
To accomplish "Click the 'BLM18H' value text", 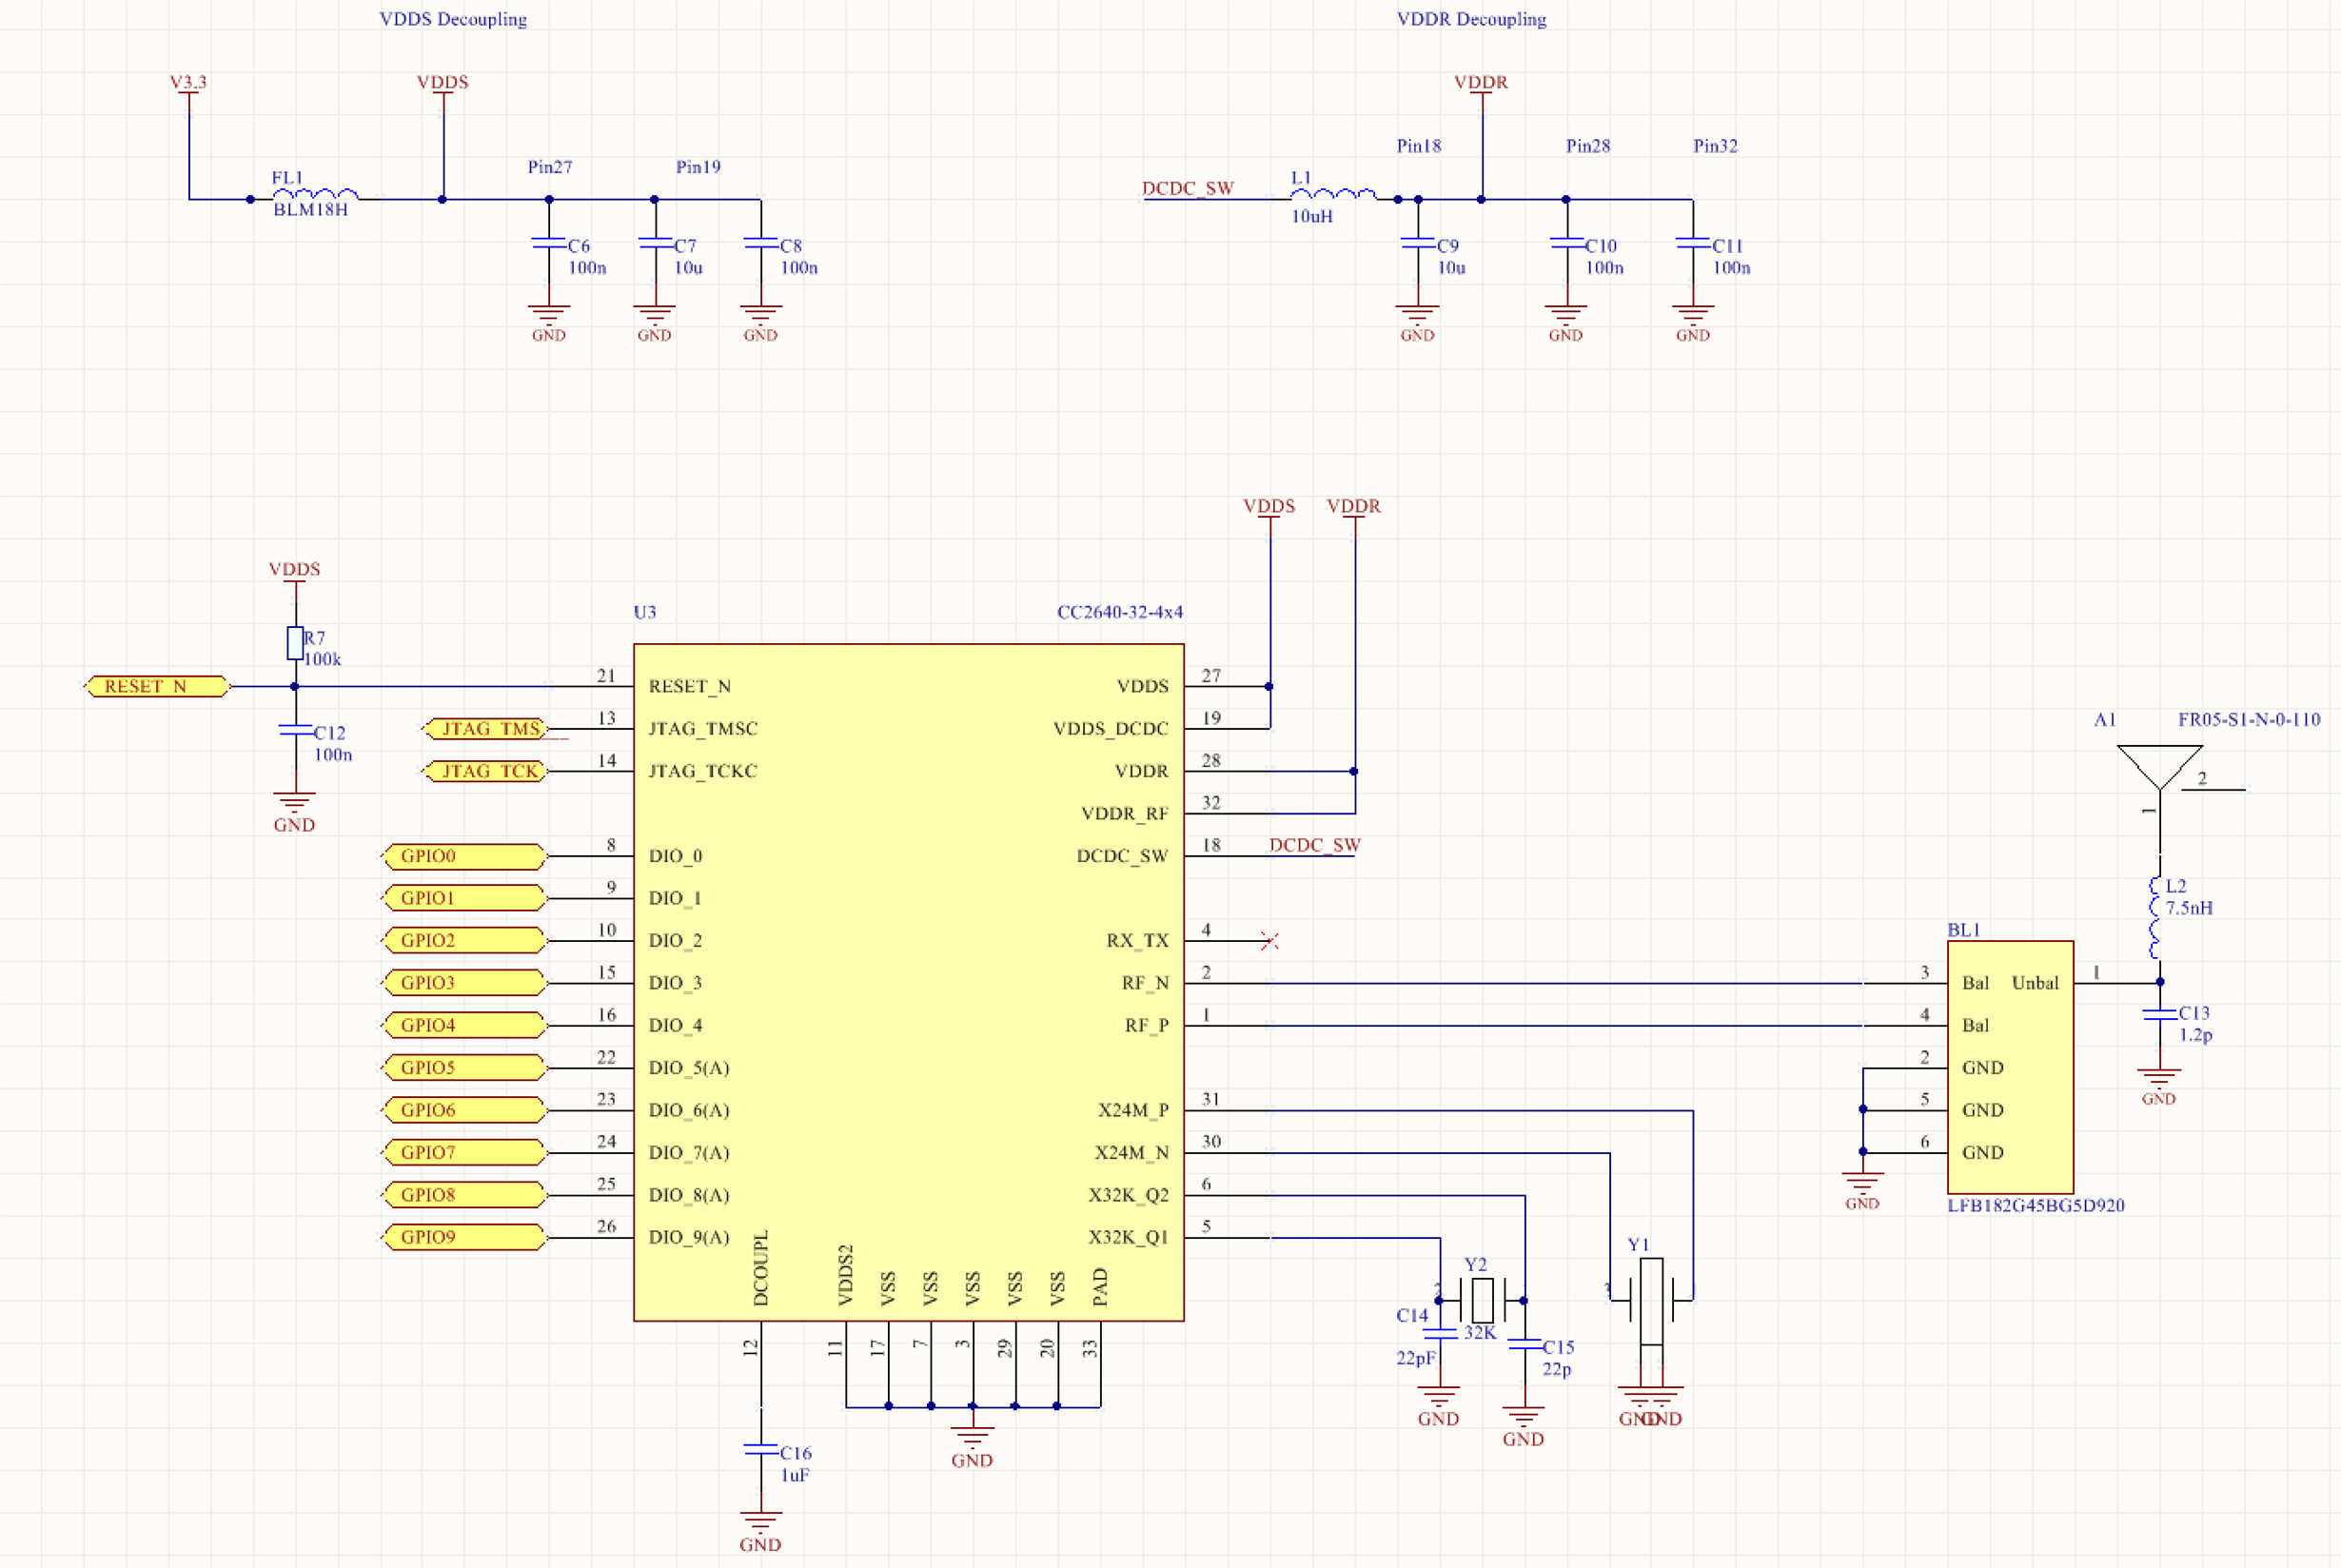I will click(x=311, y=210).
